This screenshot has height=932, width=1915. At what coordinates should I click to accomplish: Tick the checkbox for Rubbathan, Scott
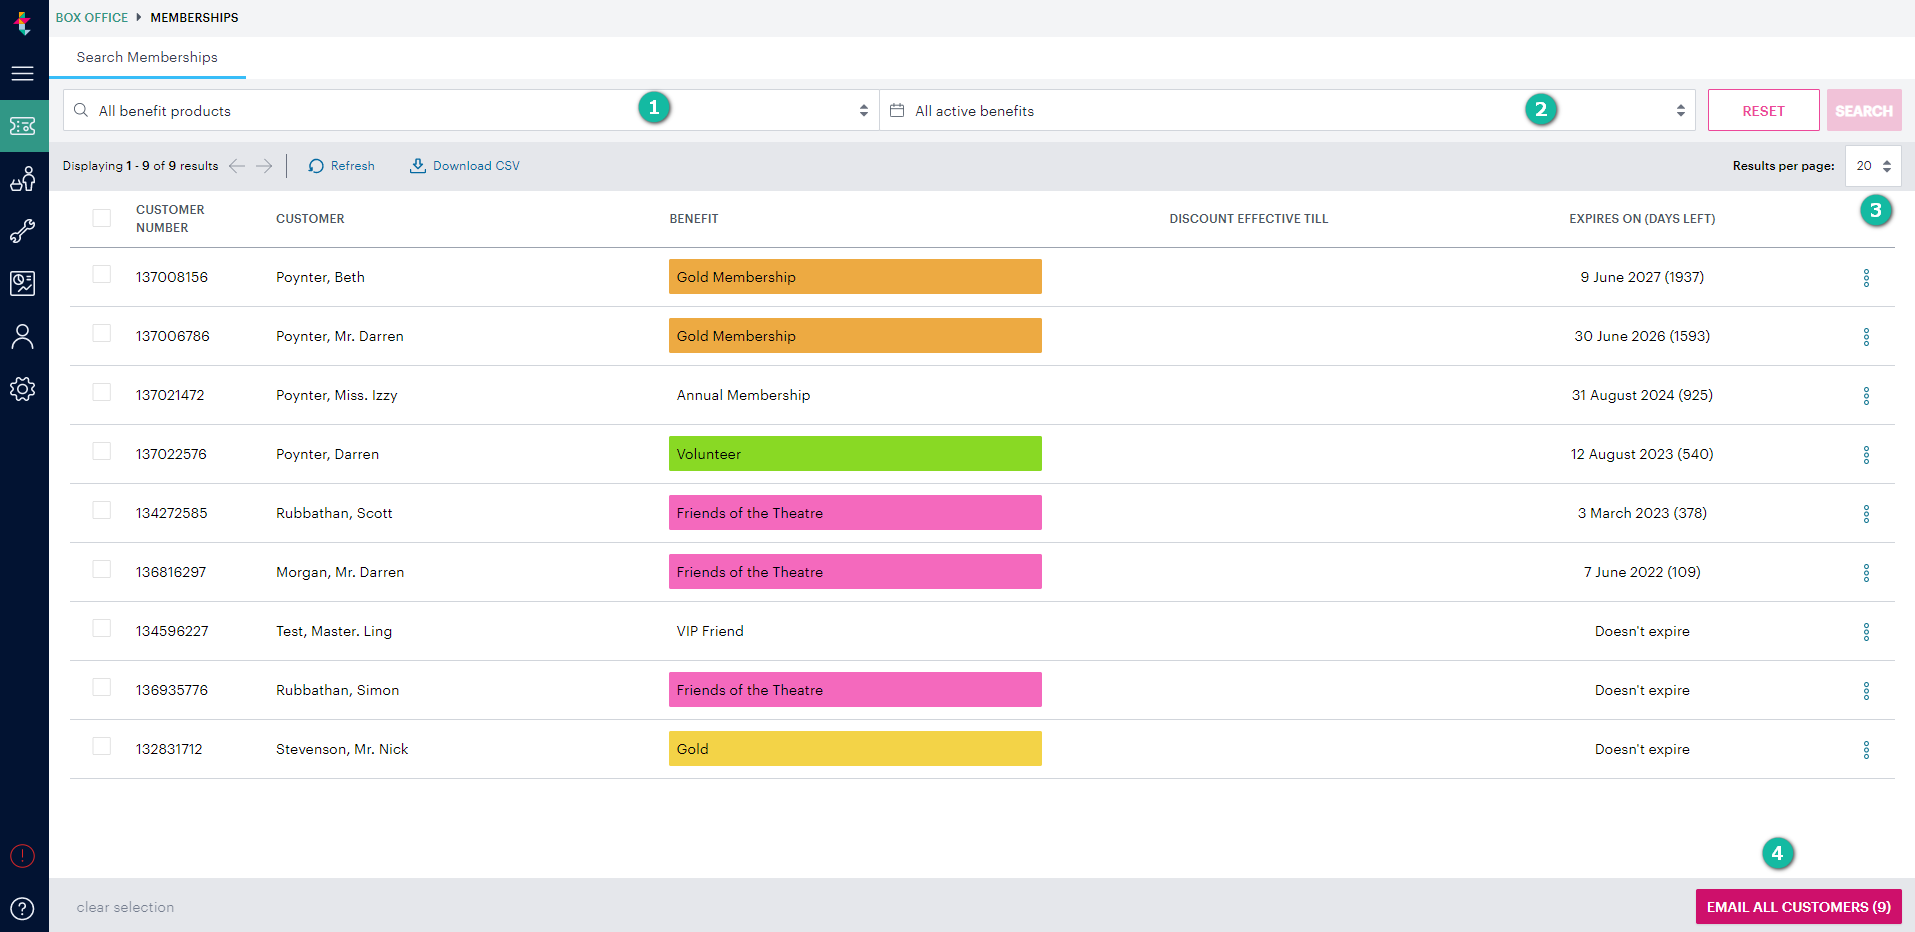102,510
